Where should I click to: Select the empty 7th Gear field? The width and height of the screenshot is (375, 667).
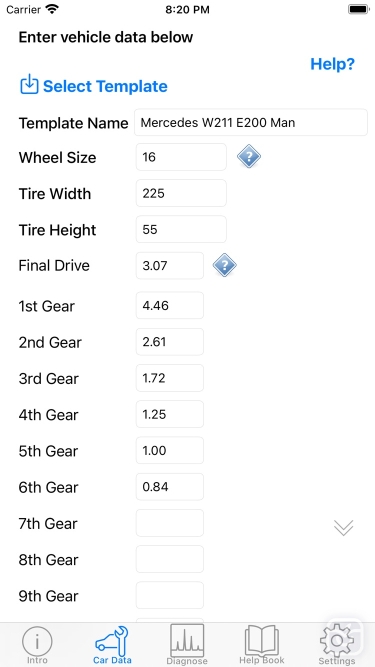170,523
